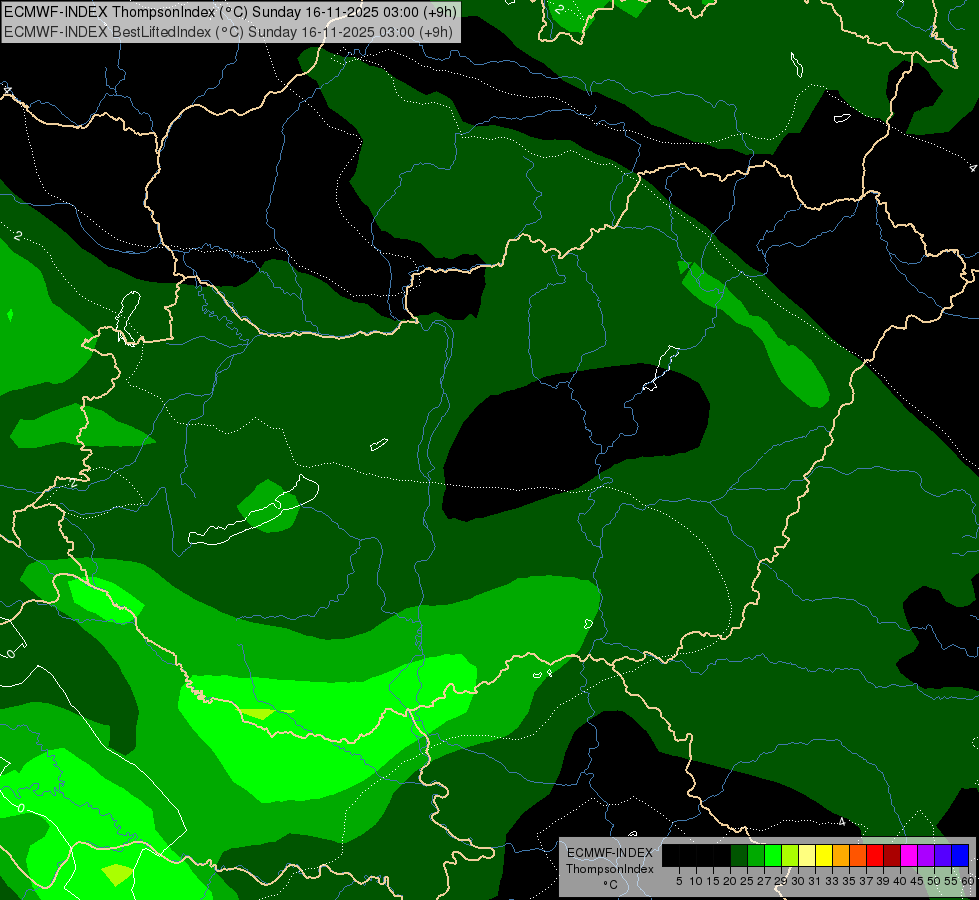Image resolution: width=979 pixels, height=900 pixels.
Task: Click the legend label 'ECMWF-INDEX'
Action: pos(610,853)
